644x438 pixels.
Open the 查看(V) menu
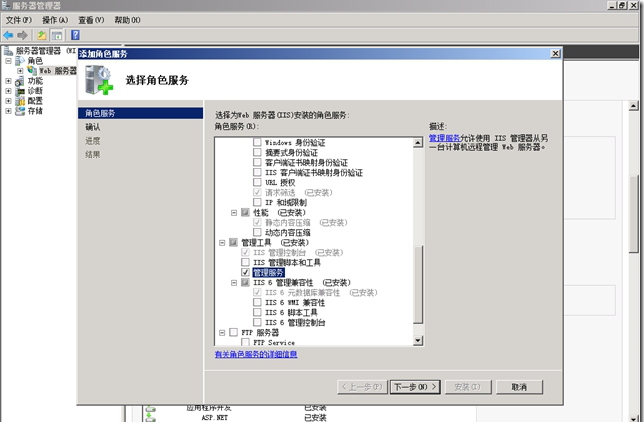[91, 20]
